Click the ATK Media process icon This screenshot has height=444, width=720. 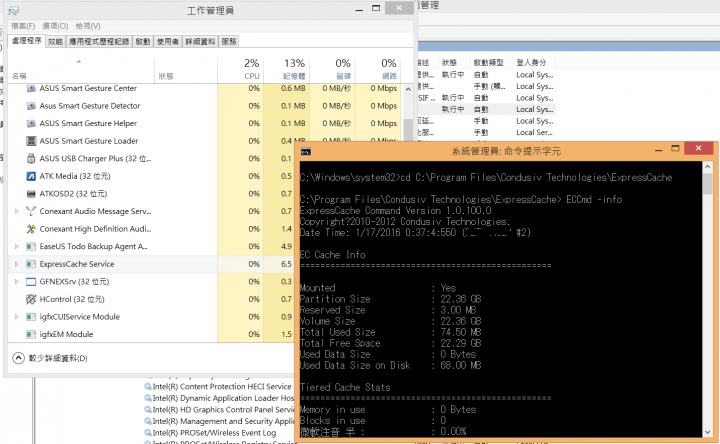(31, 176)
